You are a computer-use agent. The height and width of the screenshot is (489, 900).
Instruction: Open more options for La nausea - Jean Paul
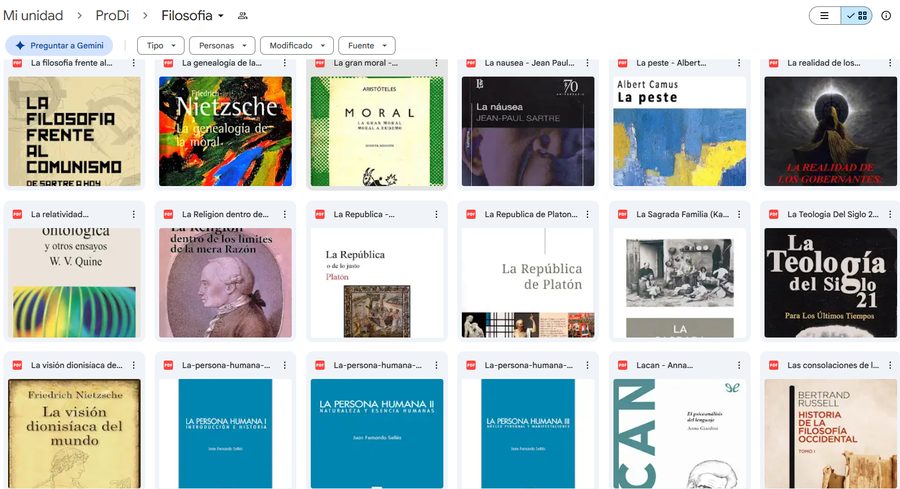click(587, 63)
